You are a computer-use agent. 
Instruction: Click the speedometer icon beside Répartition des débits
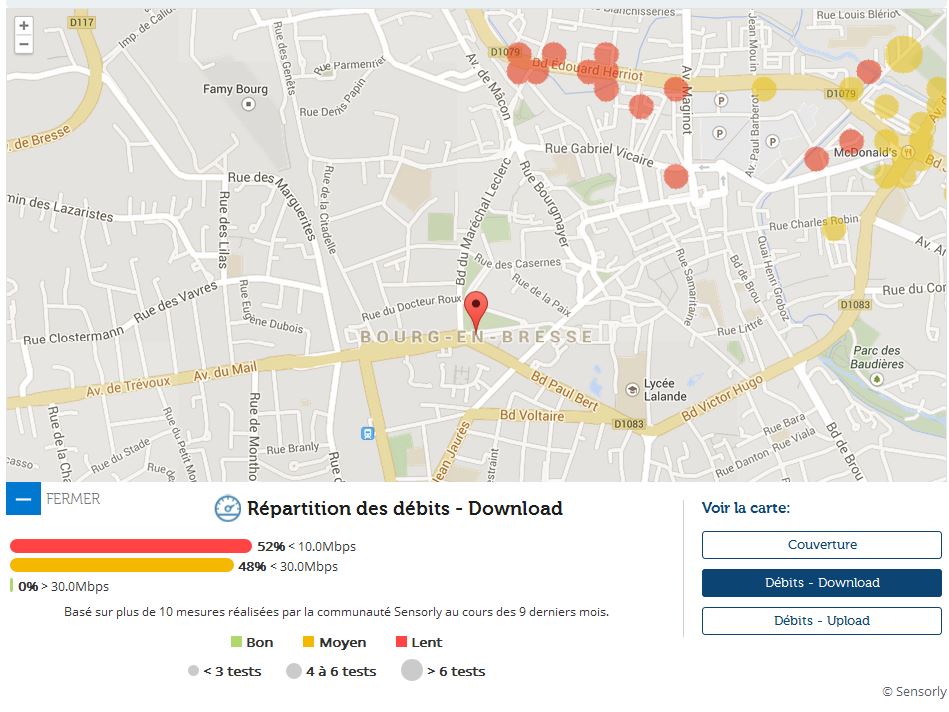(x=228, y=509)
